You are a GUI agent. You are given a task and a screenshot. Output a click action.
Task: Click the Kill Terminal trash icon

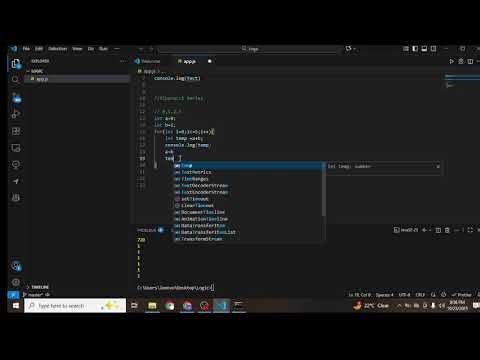point(447,230)
